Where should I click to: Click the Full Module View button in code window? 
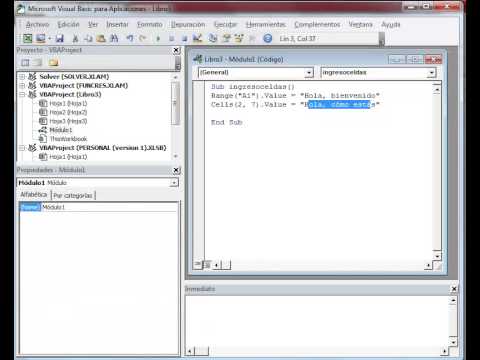tap(207, 265)
